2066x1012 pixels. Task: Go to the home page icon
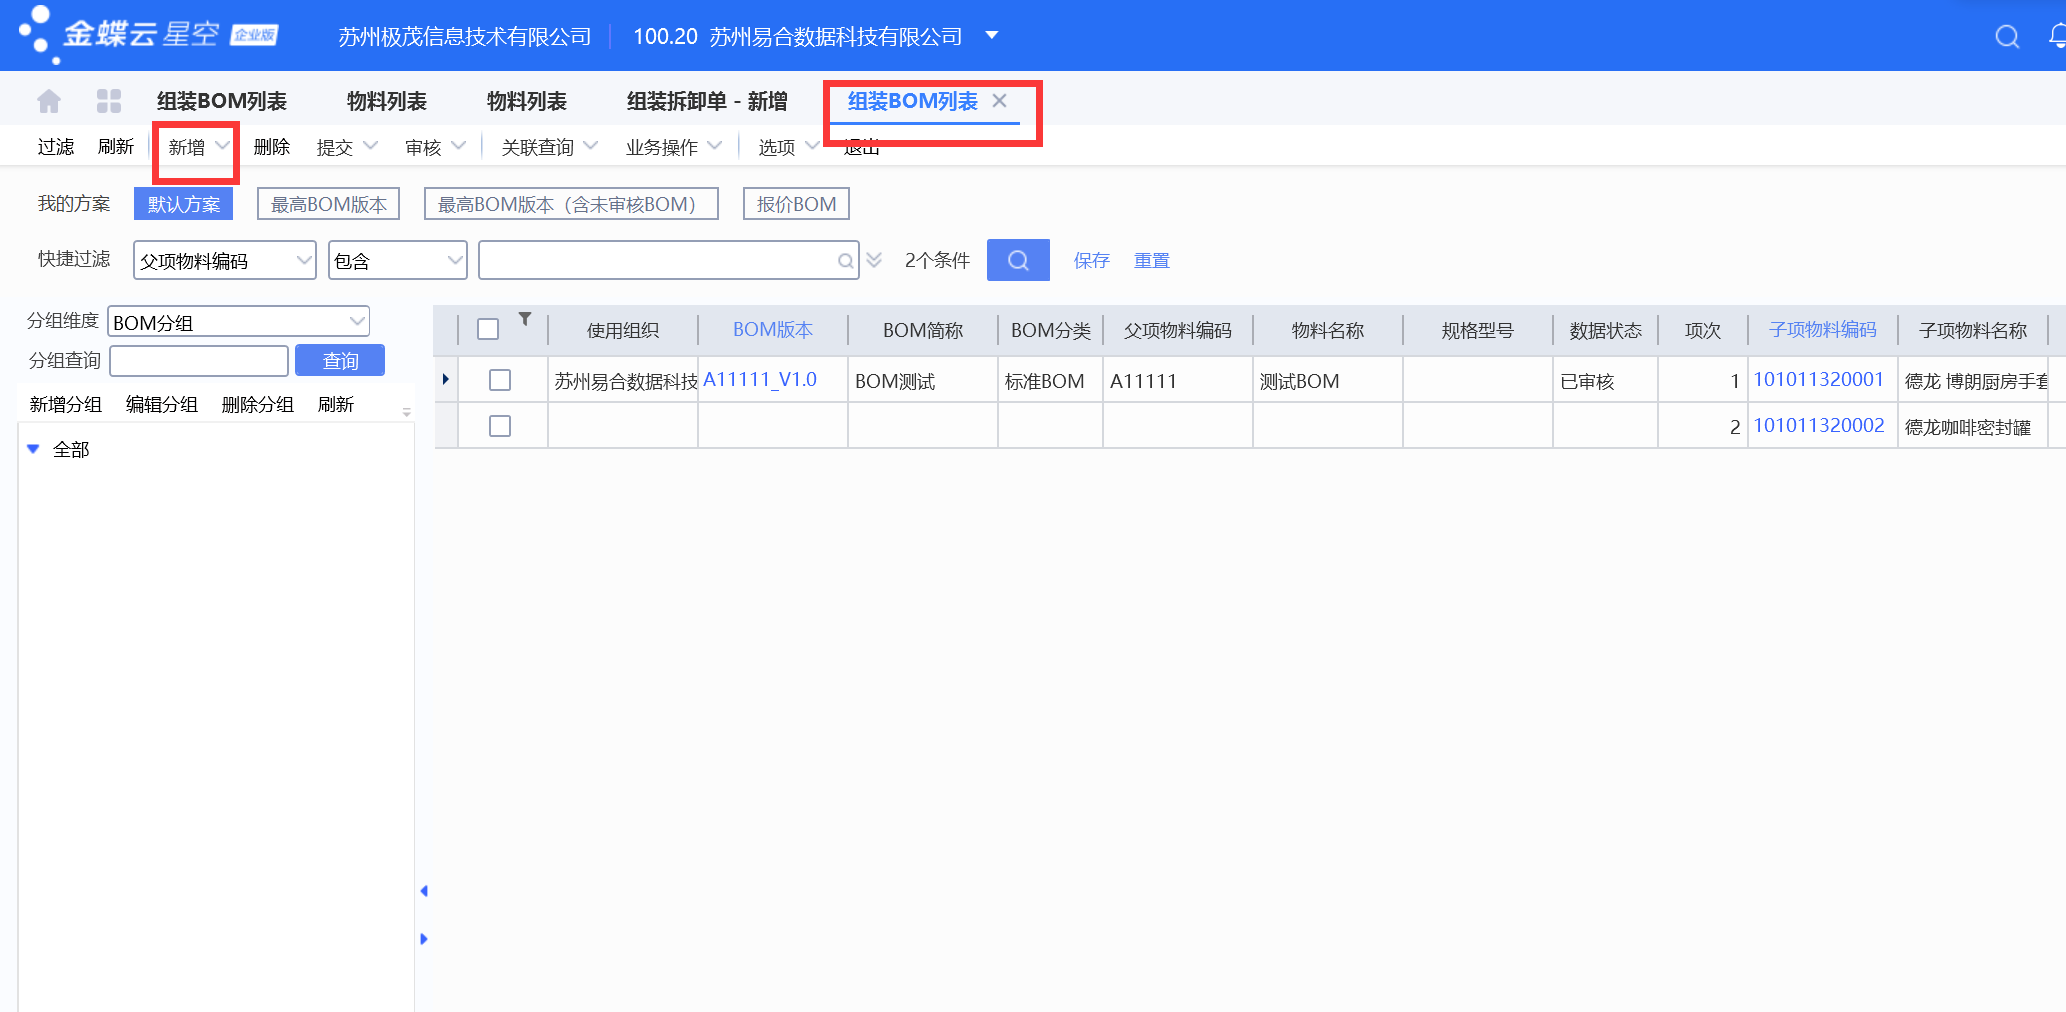(x=49, y=101)
